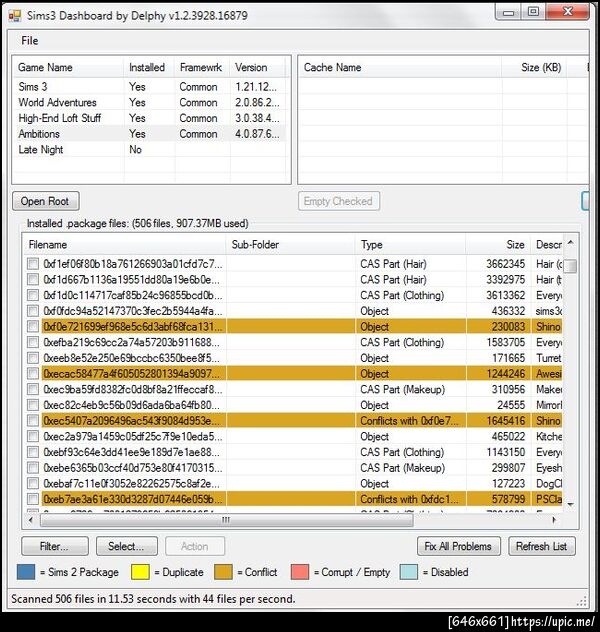The width and height of the screenshot is (600, 632).
Task: Tick checkbox for file 0xefba219c69cc2a74a57203b911688
Action: coord(33,342)
